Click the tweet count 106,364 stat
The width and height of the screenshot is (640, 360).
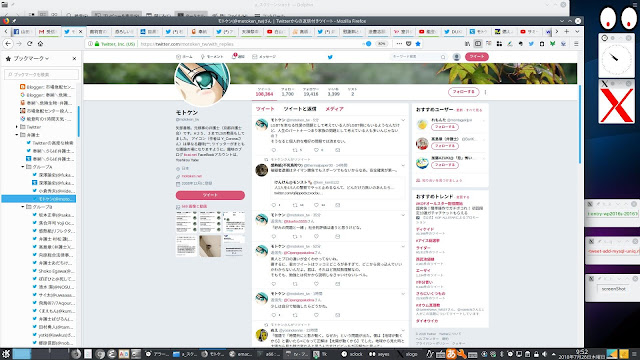click(264, 92)
